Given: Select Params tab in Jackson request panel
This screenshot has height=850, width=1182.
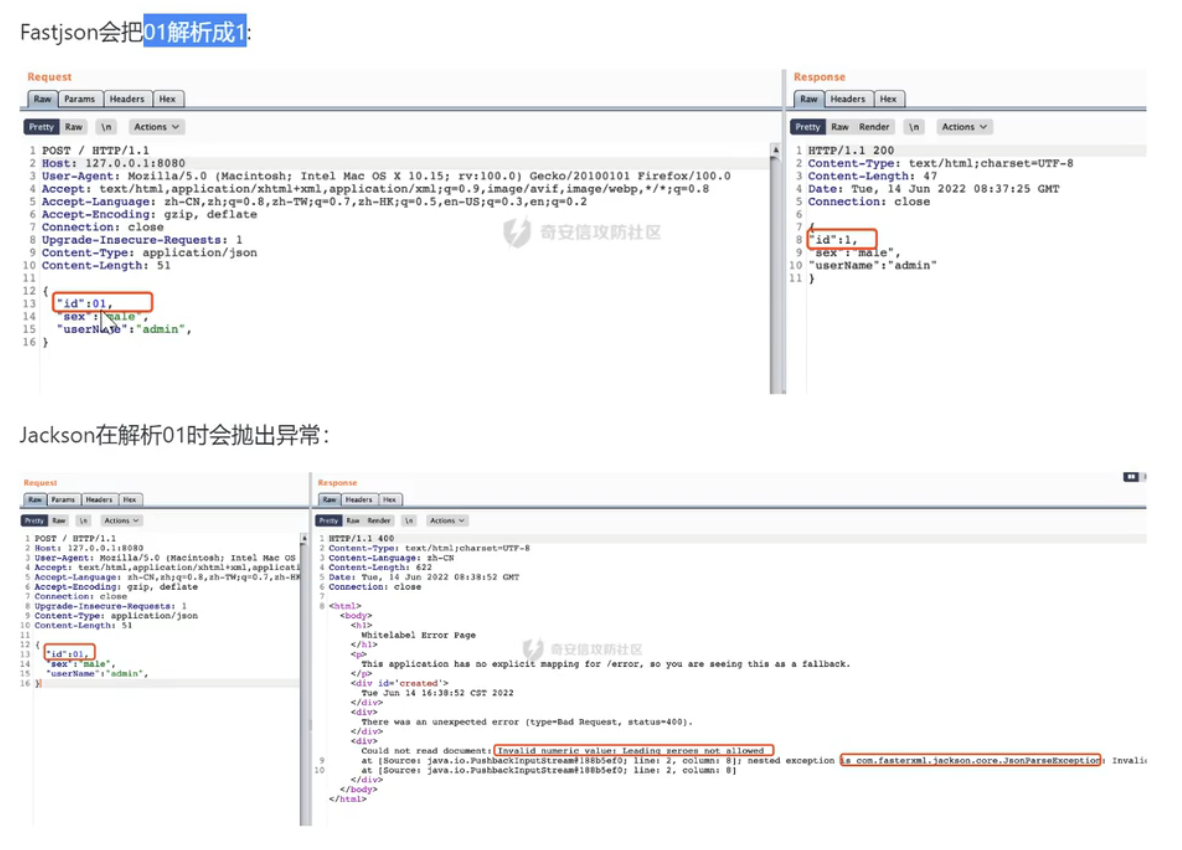Looking at the screenshot, I should point(63,500).
